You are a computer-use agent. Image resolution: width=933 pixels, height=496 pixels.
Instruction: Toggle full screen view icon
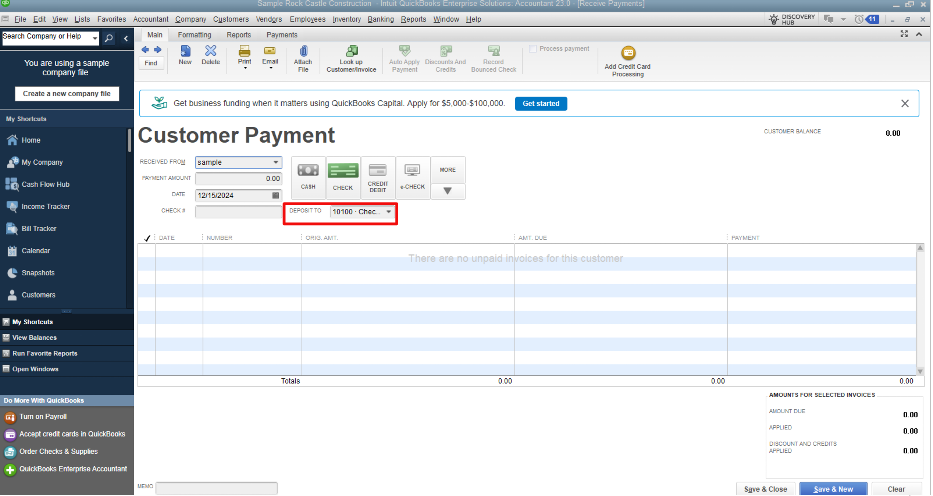(904, 34)
